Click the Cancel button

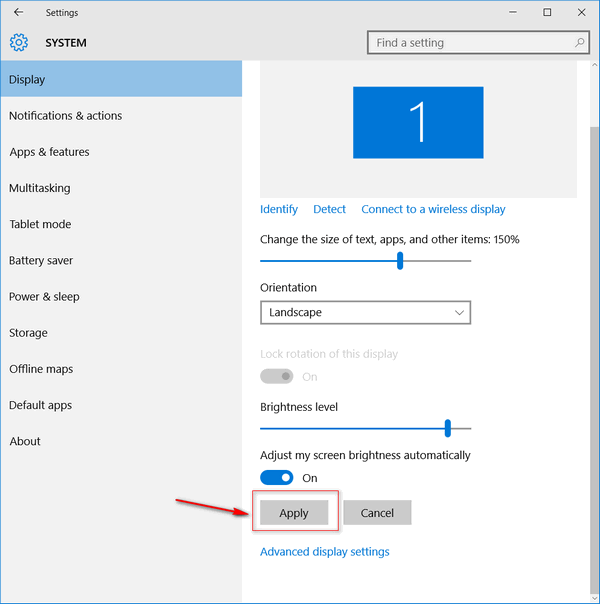click(x=377, y=513)
